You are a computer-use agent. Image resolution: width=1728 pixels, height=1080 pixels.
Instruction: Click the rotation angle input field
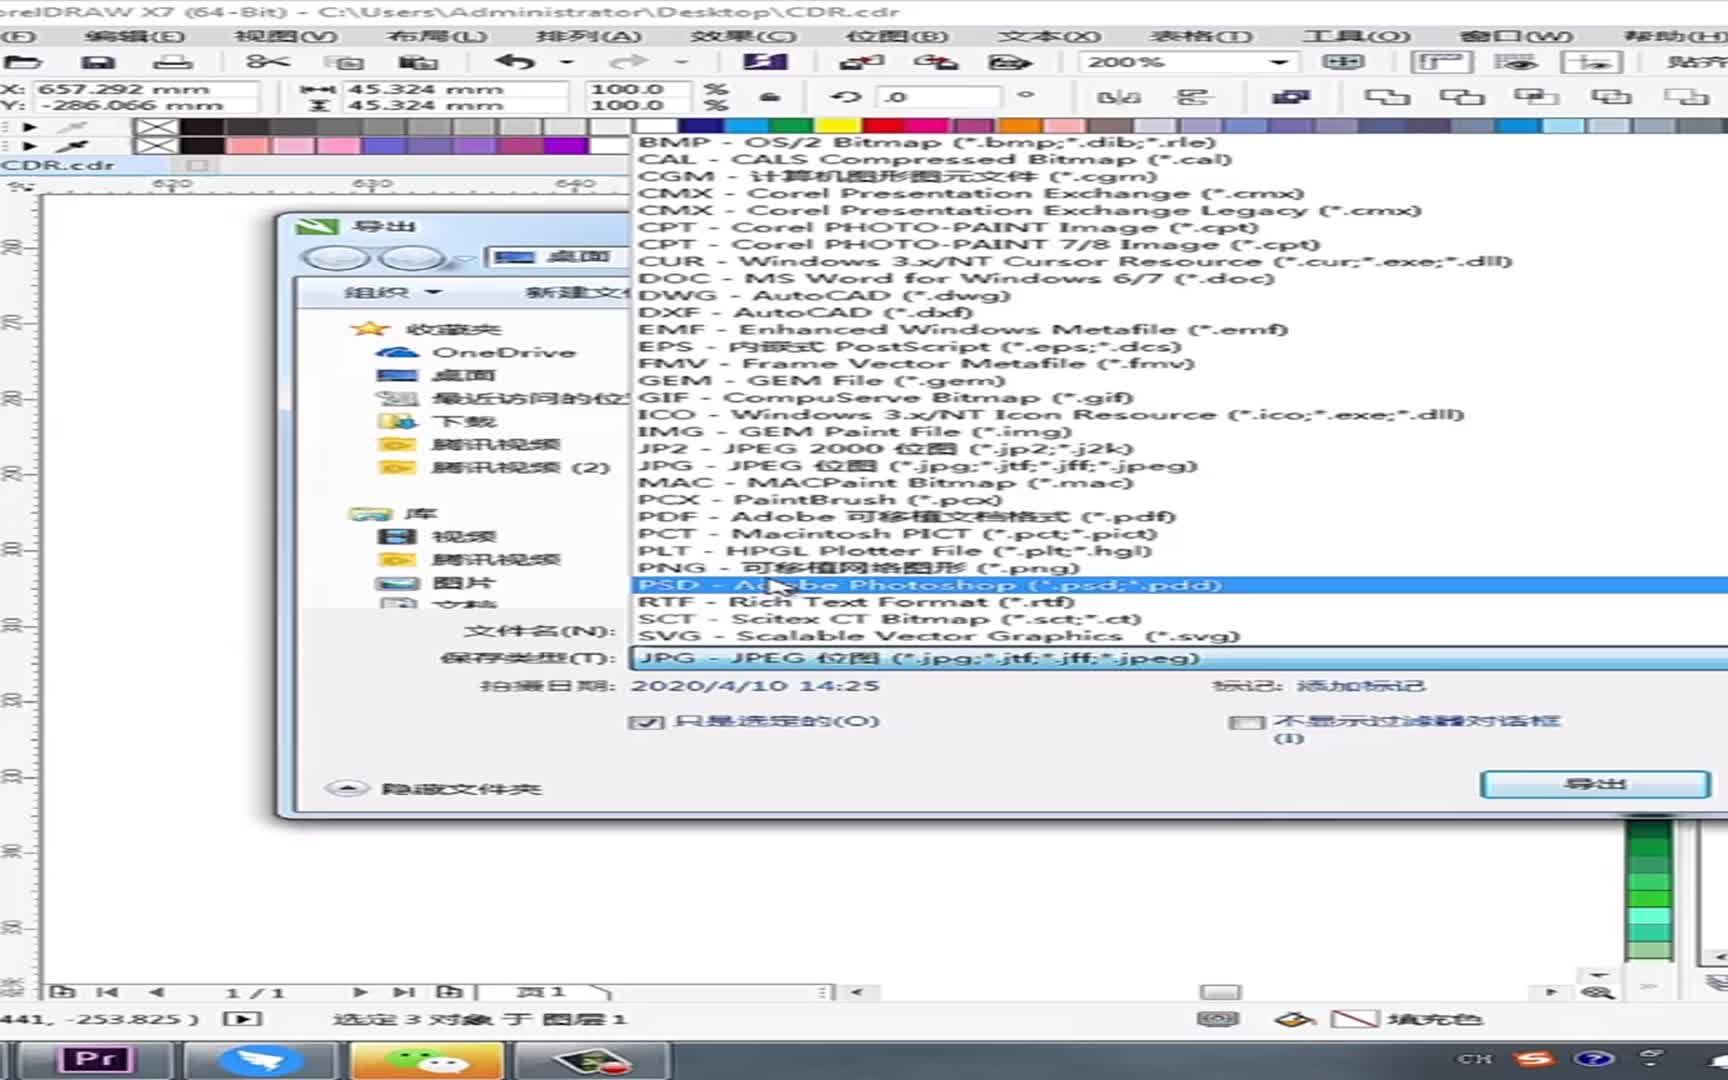939,97
